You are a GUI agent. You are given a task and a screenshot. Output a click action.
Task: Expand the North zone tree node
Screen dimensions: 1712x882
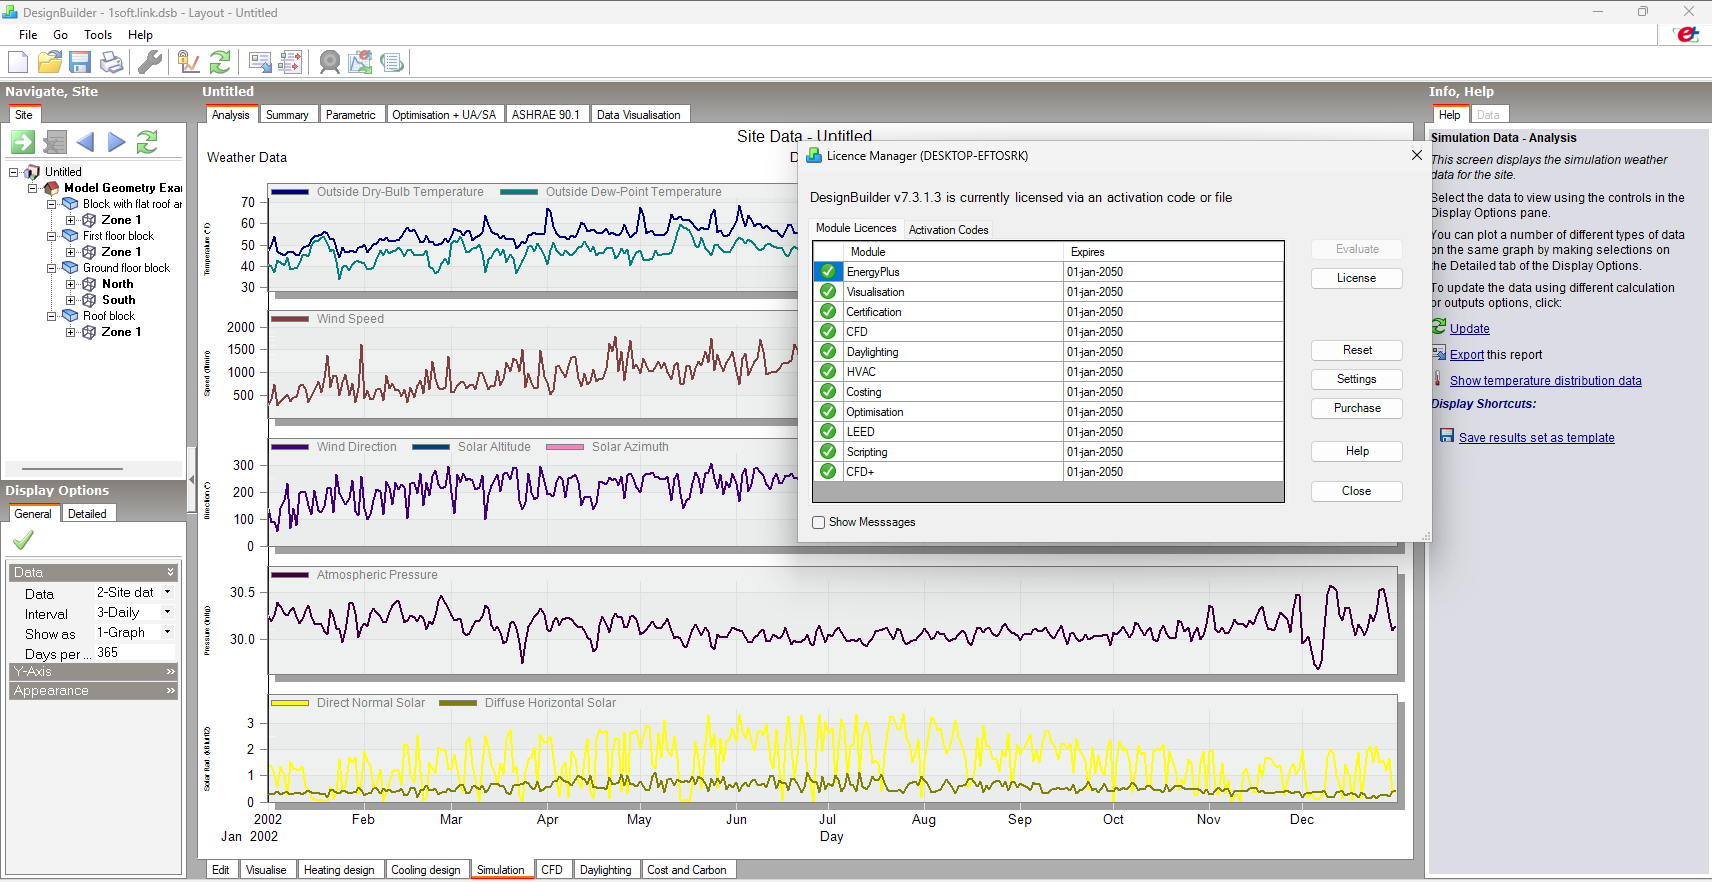coord(71,284)
